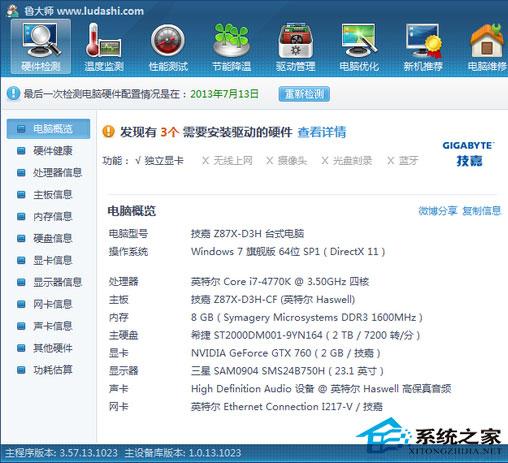
Task: Click the detection date 2013年7月13日
Action: tap(224, 94)
